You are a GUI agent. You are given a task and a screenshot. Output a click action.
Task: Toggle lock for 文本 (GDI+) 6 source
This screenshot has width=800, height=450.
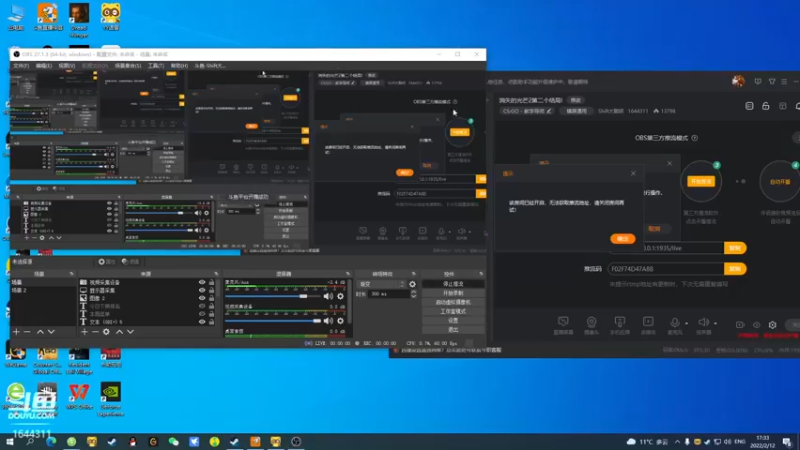pyautogui.click(x=211, y=322)
